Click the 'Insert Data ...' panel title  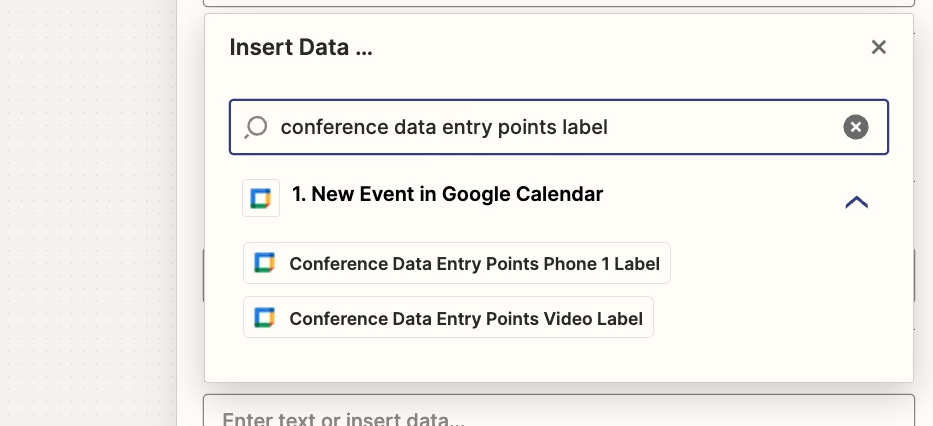click(x=301, y=47)
